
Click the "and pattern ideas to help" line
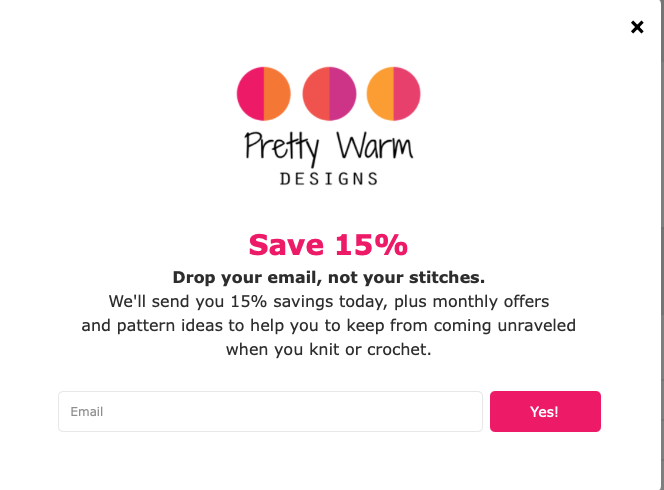point(329,326)
